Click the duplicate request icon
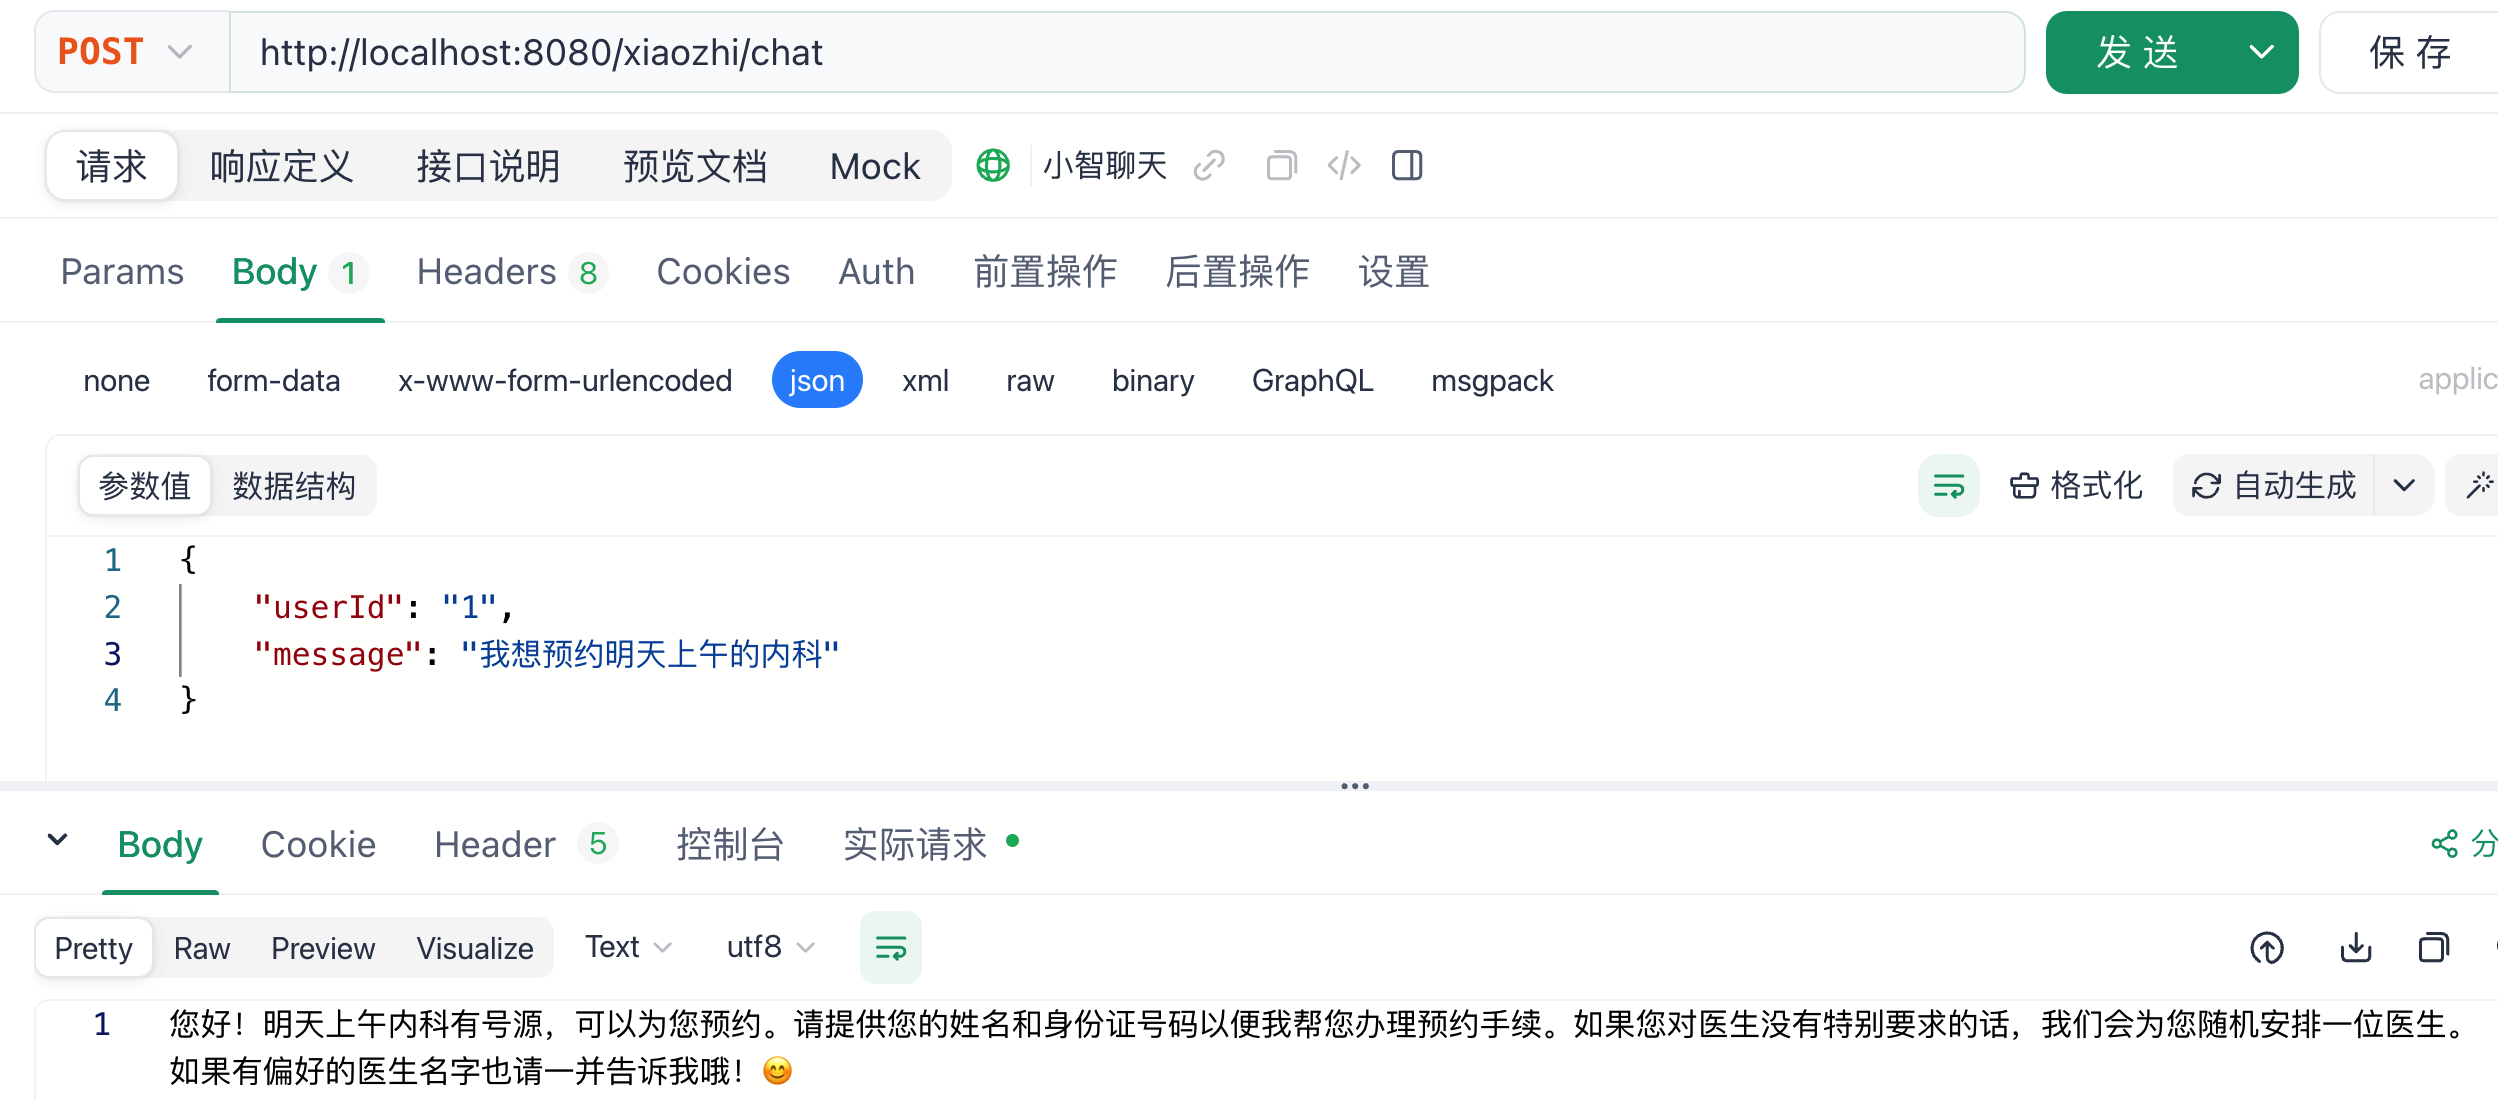2498x1100 pixels. click(x=1281, y=165)
